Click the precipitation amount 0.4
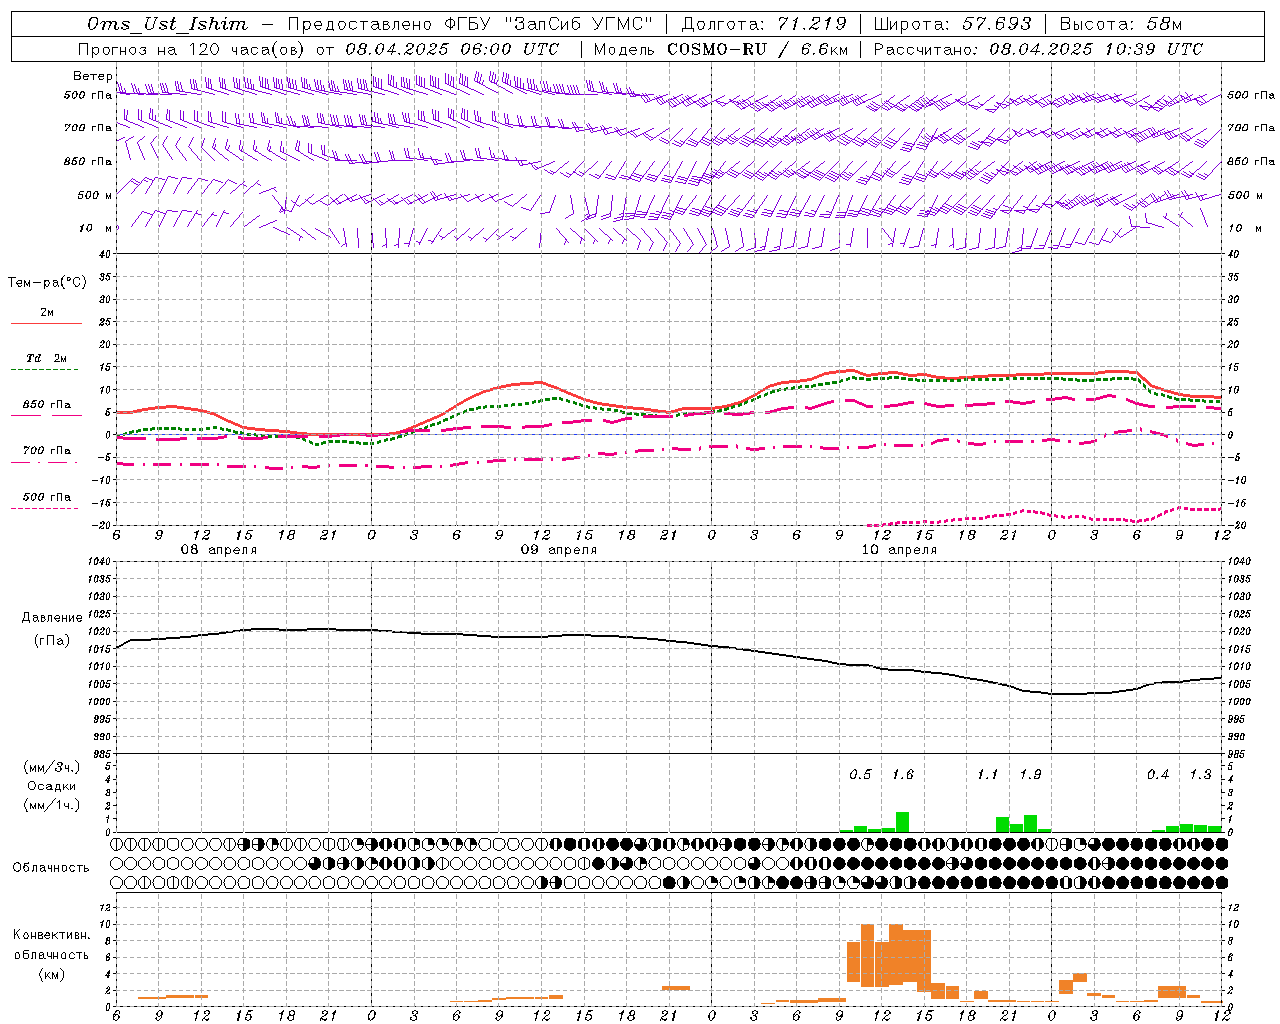 [x=1158, y=775]
